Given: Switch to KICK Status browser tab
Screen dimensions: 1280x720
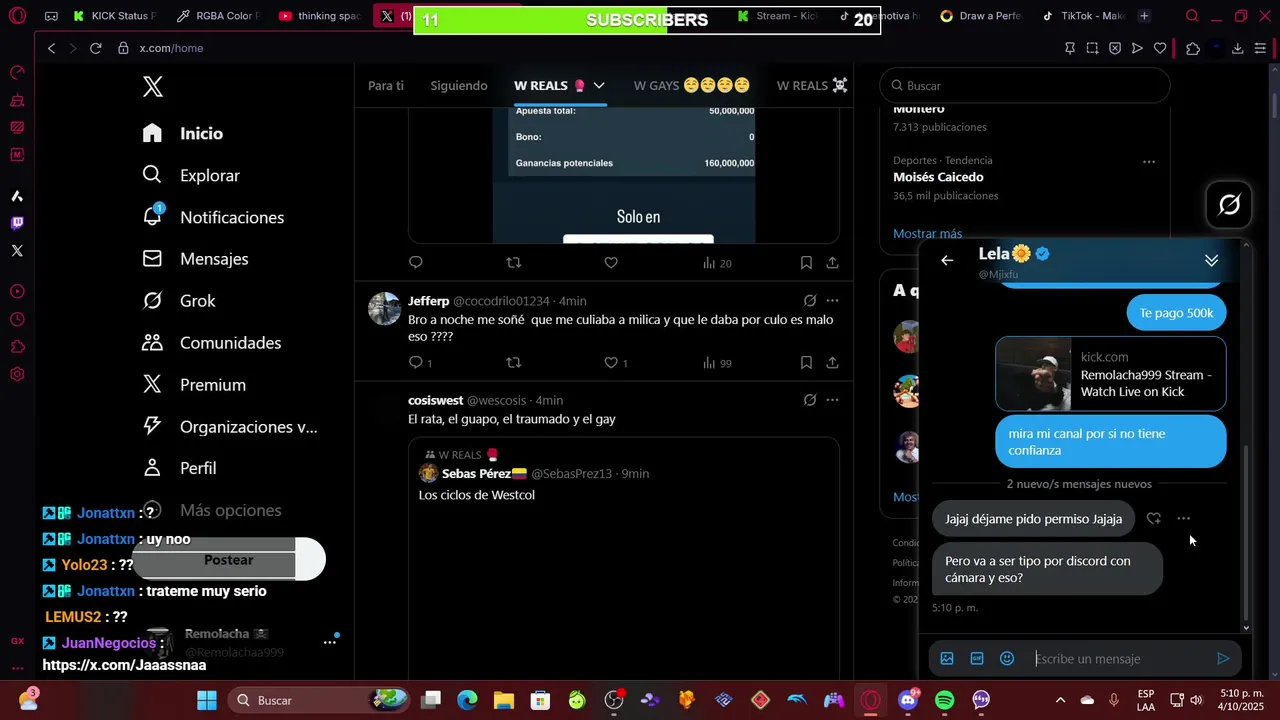Looking at the screenshot, I should click(114, 16).
